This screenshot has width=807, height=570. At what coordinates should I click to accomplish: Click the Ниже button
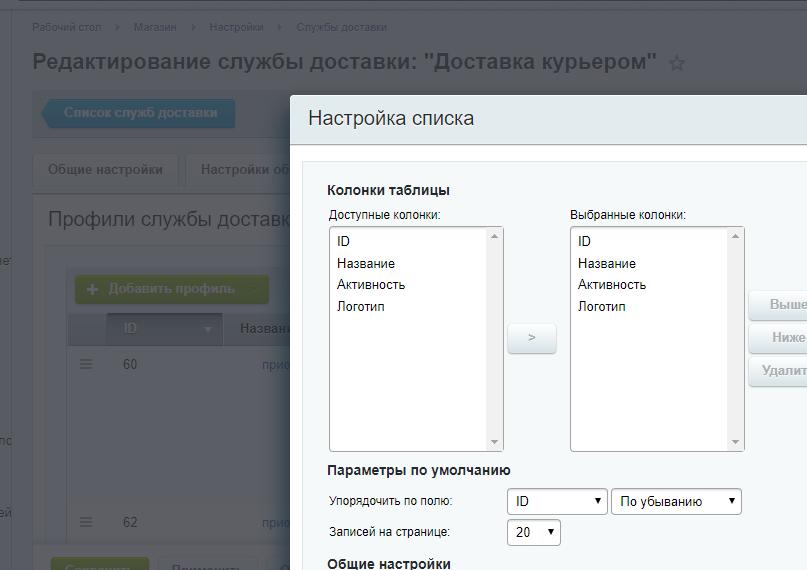pos(778,338)
